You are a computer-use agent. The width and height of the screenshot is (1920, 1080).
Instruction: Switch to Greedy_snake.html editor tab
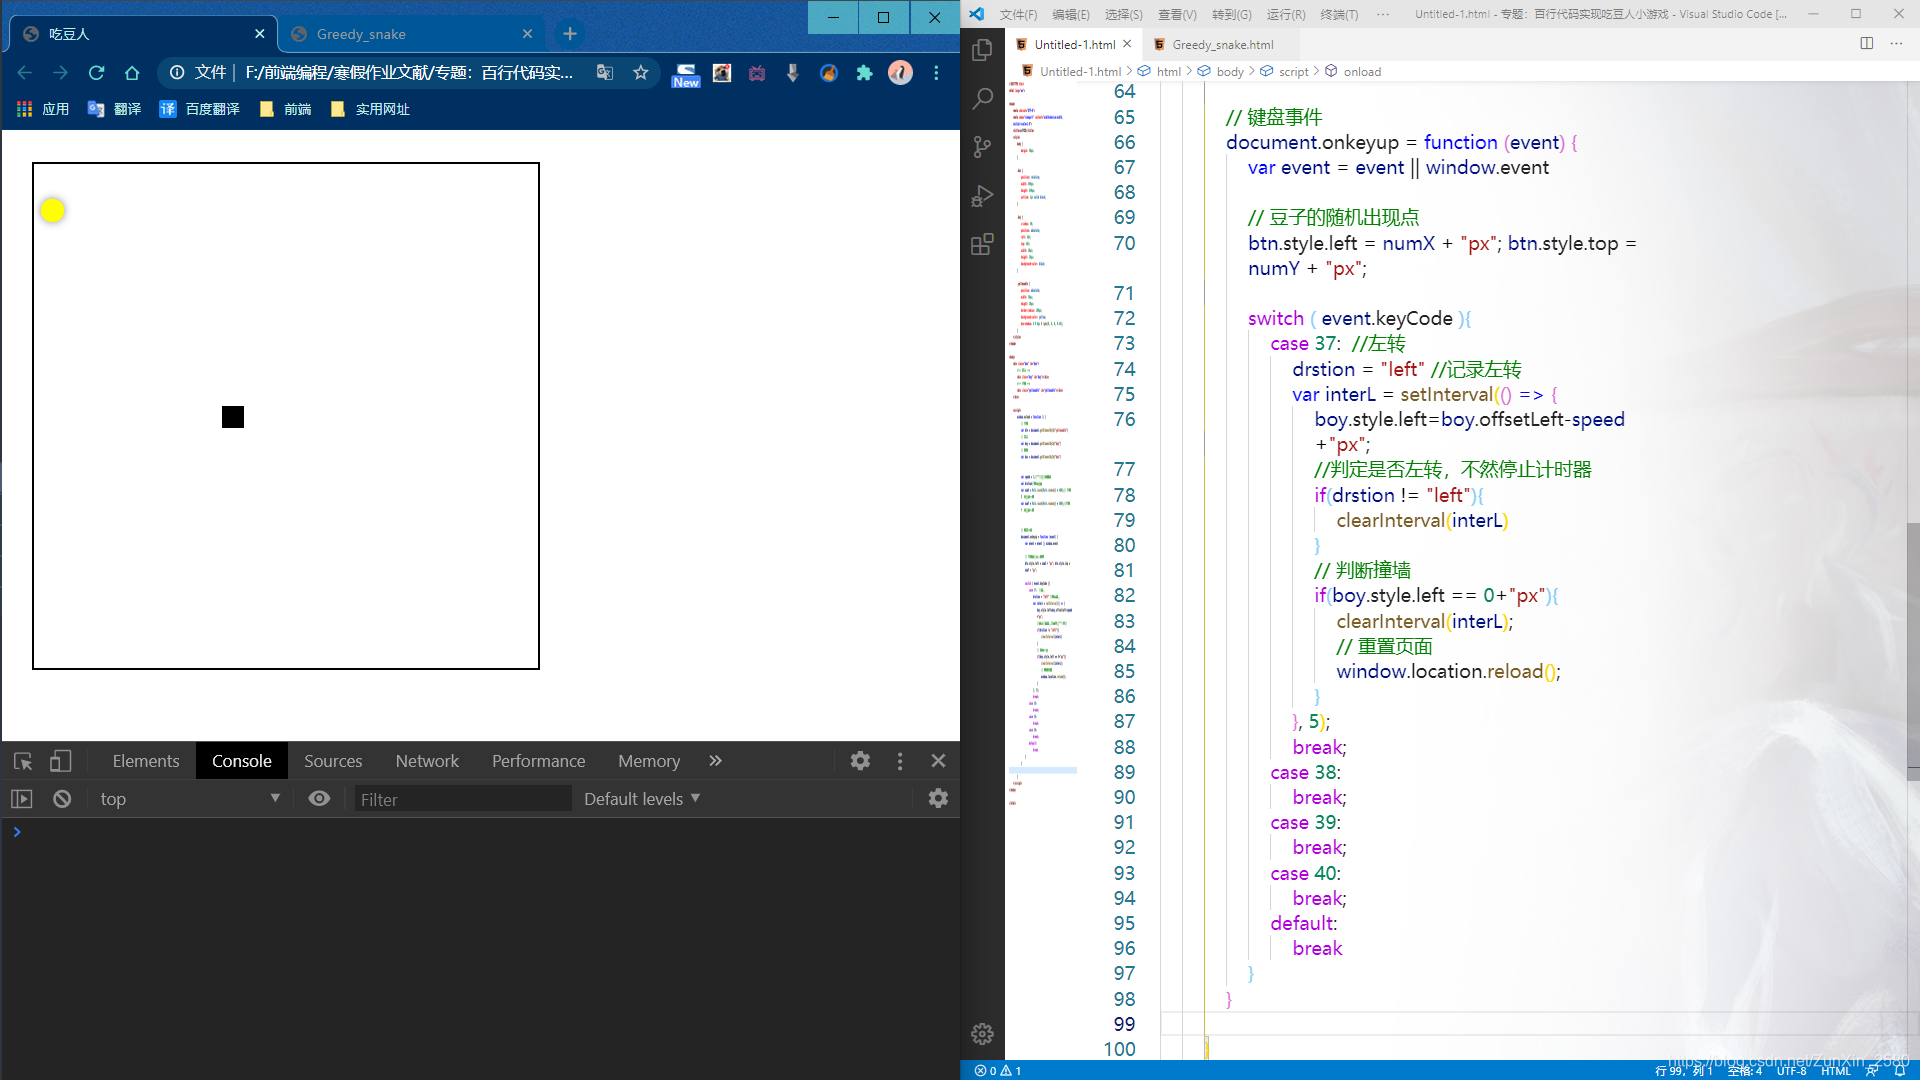click(1222, 45)
